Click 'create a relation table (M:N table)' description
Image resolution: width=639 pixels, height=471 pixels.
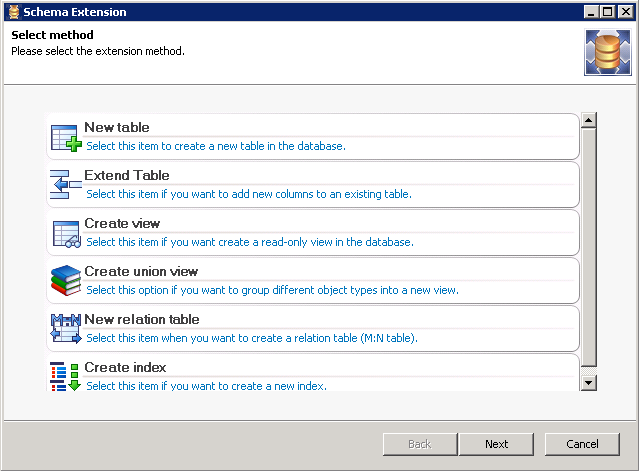point(252,339)
